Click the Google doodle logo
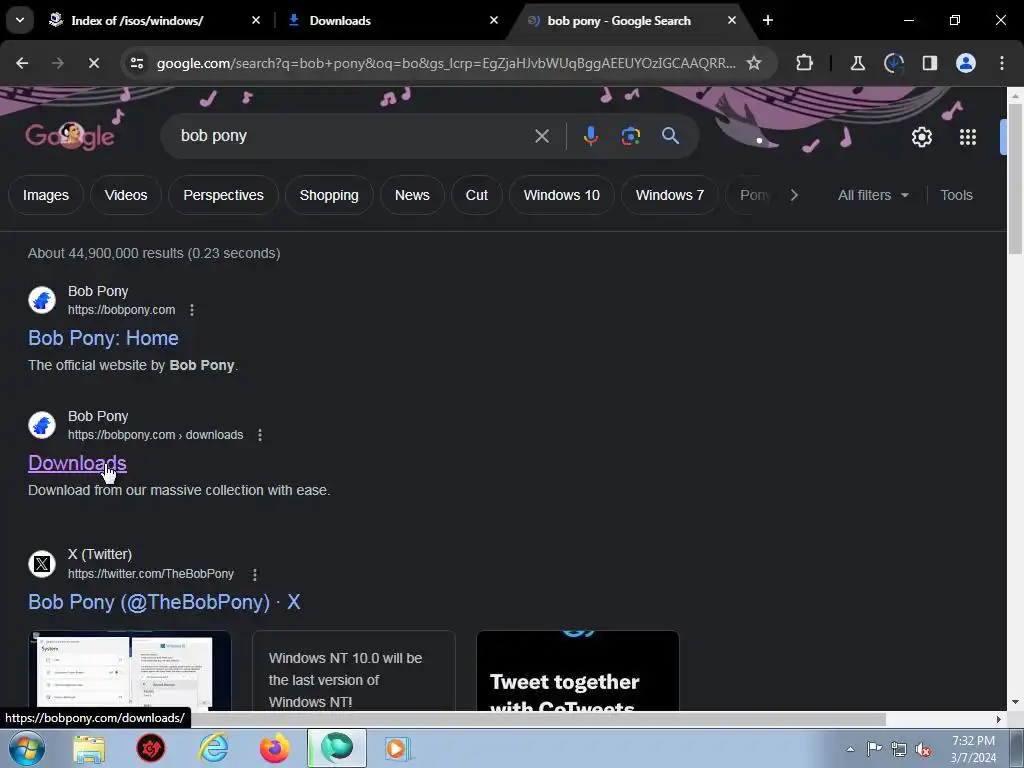1024x768 pixels. pyautogui.click(x=70, y=136)
